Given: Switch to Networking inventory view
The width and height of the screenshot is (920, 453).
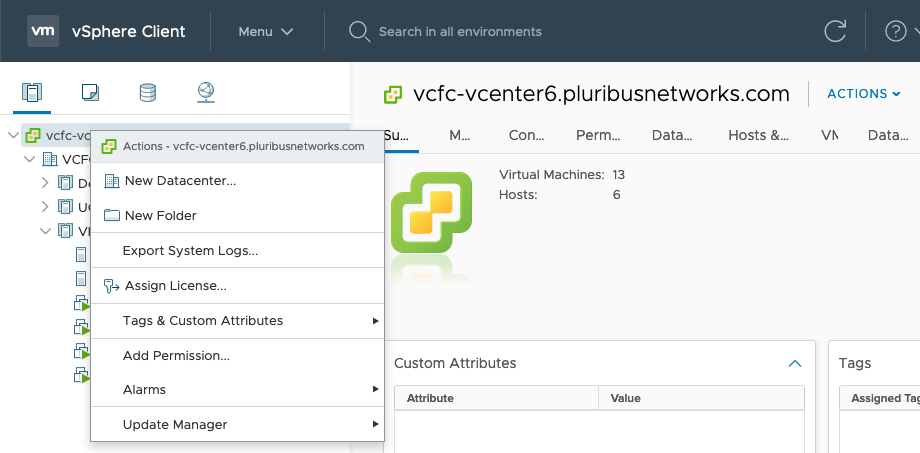Looking at the screenshot, I should (x=206, y=92).
